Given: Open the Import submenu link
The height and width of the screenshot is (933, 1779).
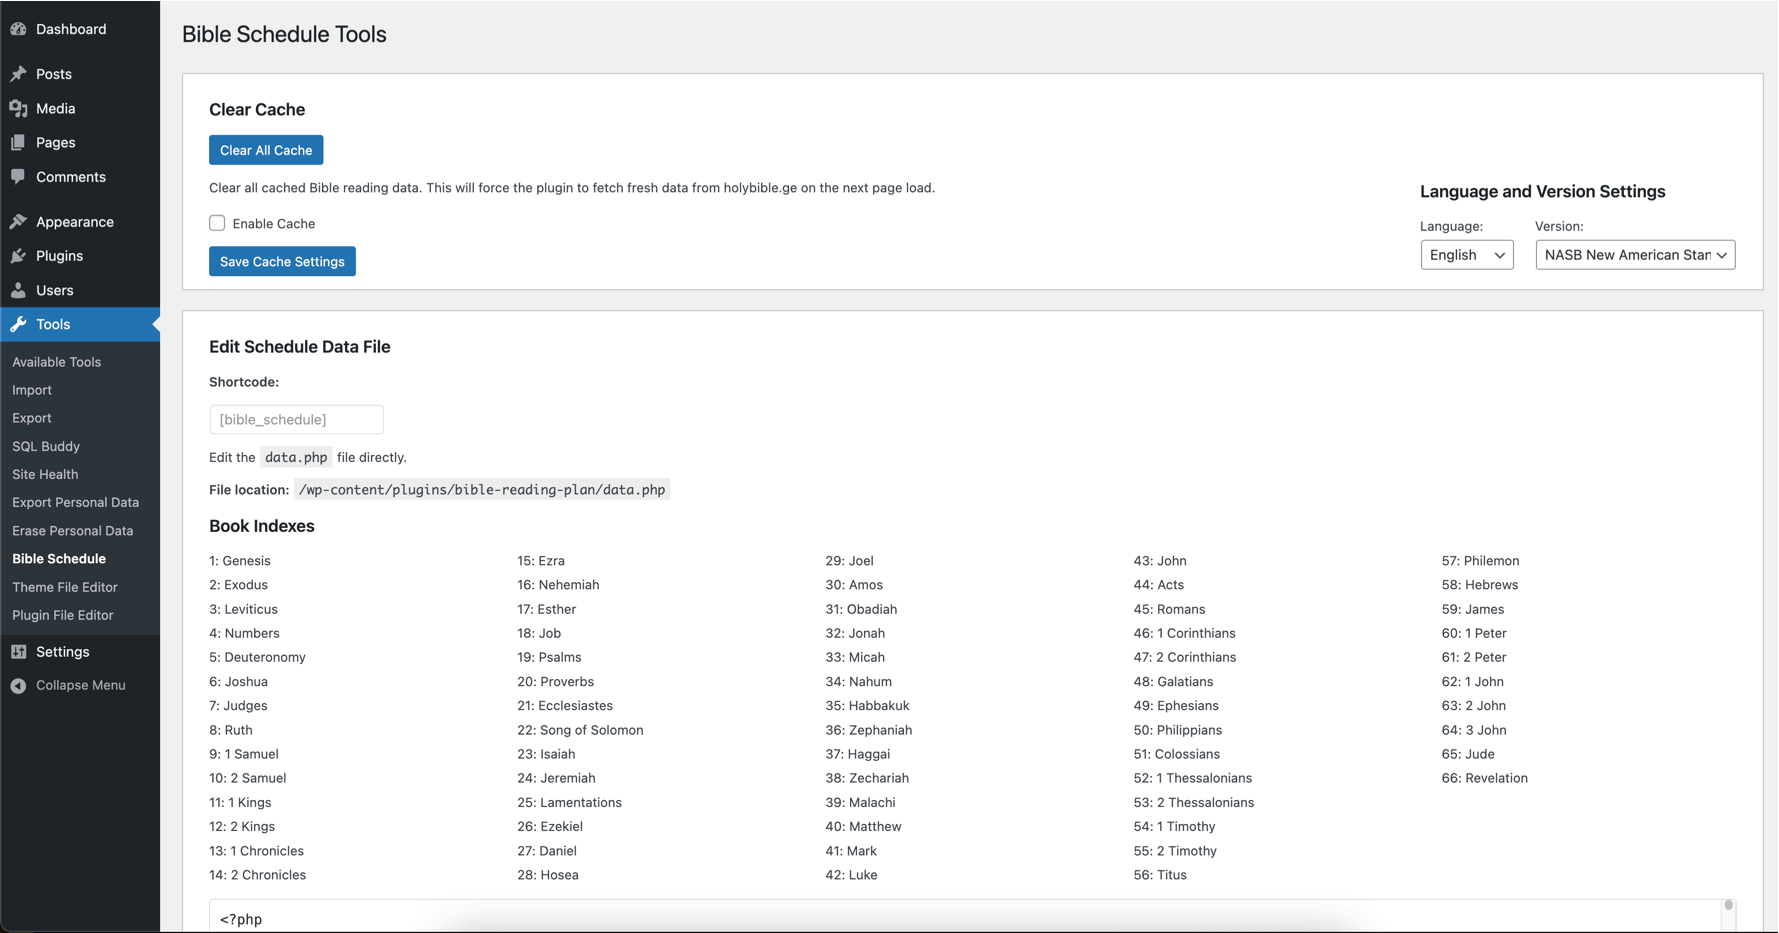Looking at the screenshot, I should coord(32,390).
